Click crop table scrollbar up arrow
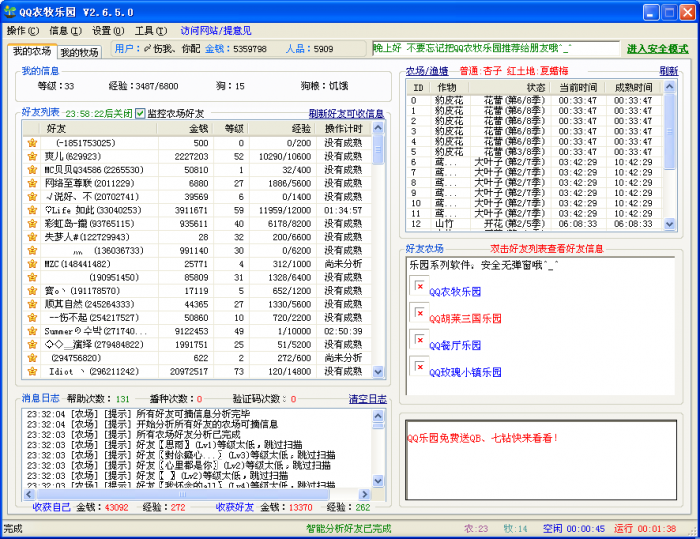 point(669,86)
